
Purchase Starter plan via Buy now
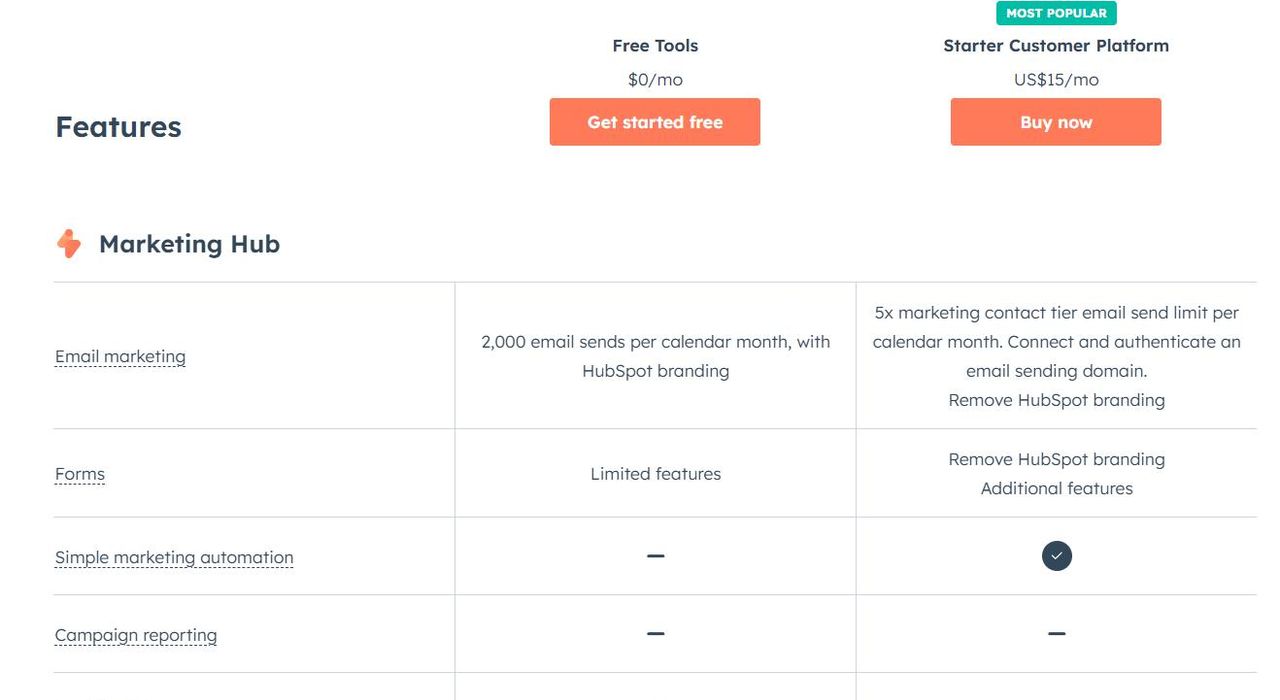[x=1056, y=122]
